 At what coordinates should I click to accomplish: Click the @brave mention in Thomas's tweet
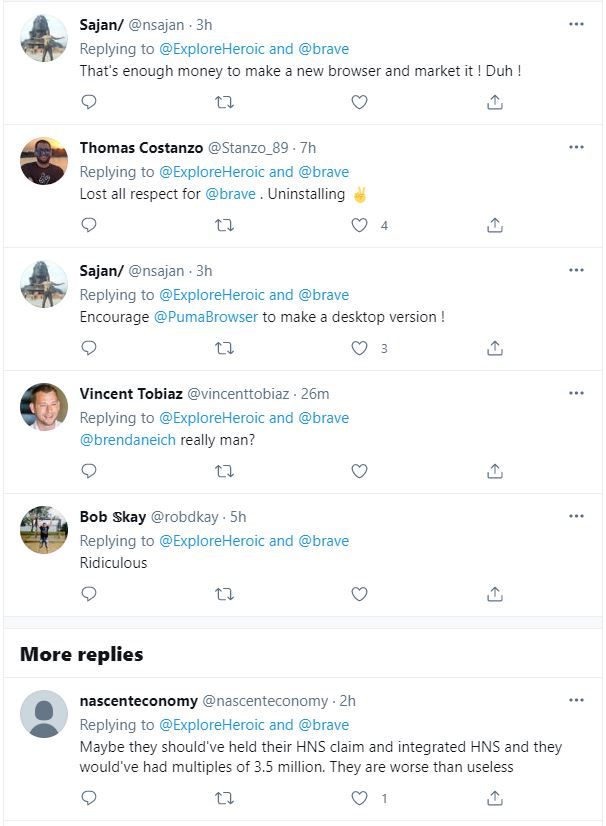point(231,194)
